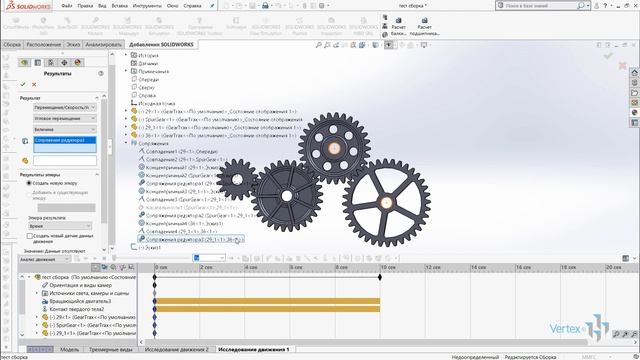The width and height of the screenshot is (640, 360).
Task: Switch to Исследование движения 2 tab
Action: [x=176, y=350]
